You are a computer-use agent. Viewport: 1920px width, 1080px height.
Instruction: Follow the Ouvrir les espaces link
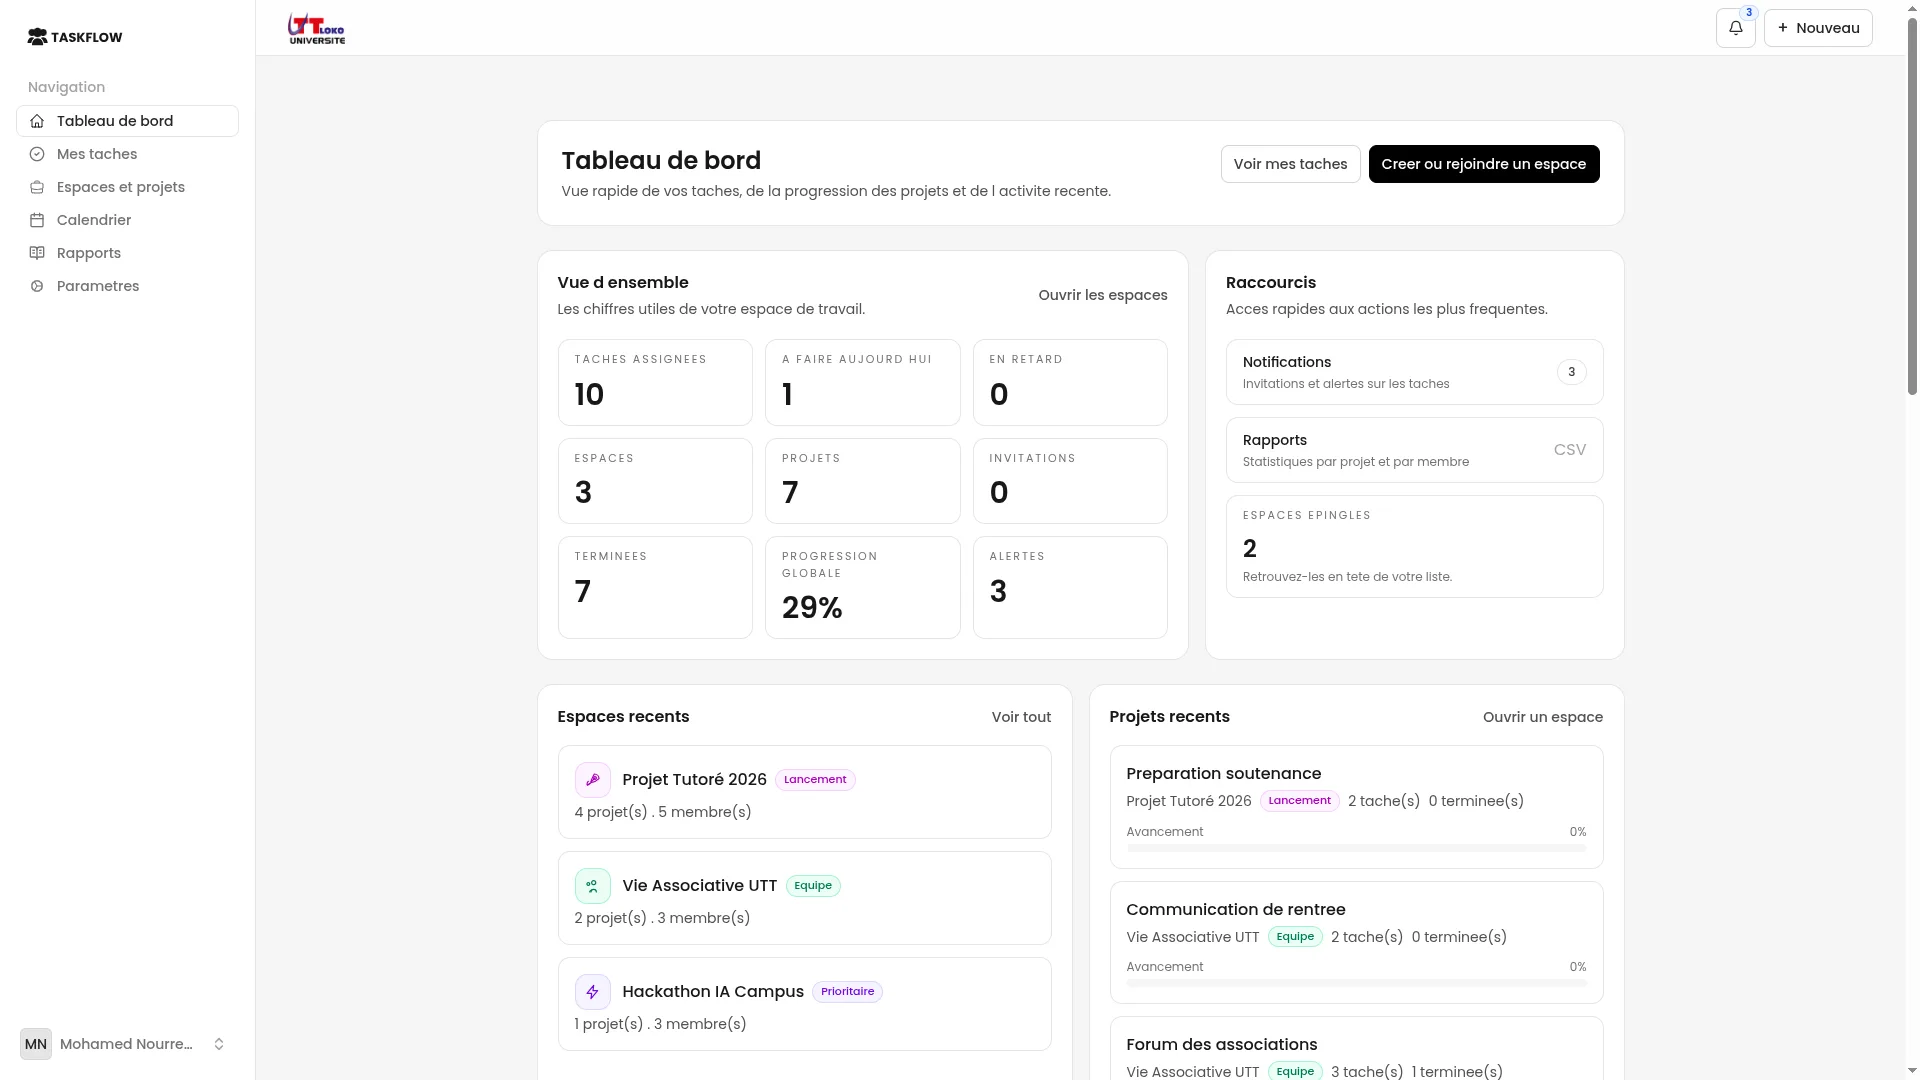(x=1103, y=295)
